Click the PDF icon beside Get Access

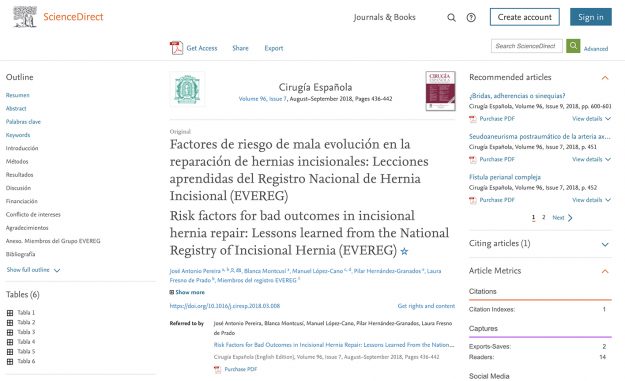176,48
